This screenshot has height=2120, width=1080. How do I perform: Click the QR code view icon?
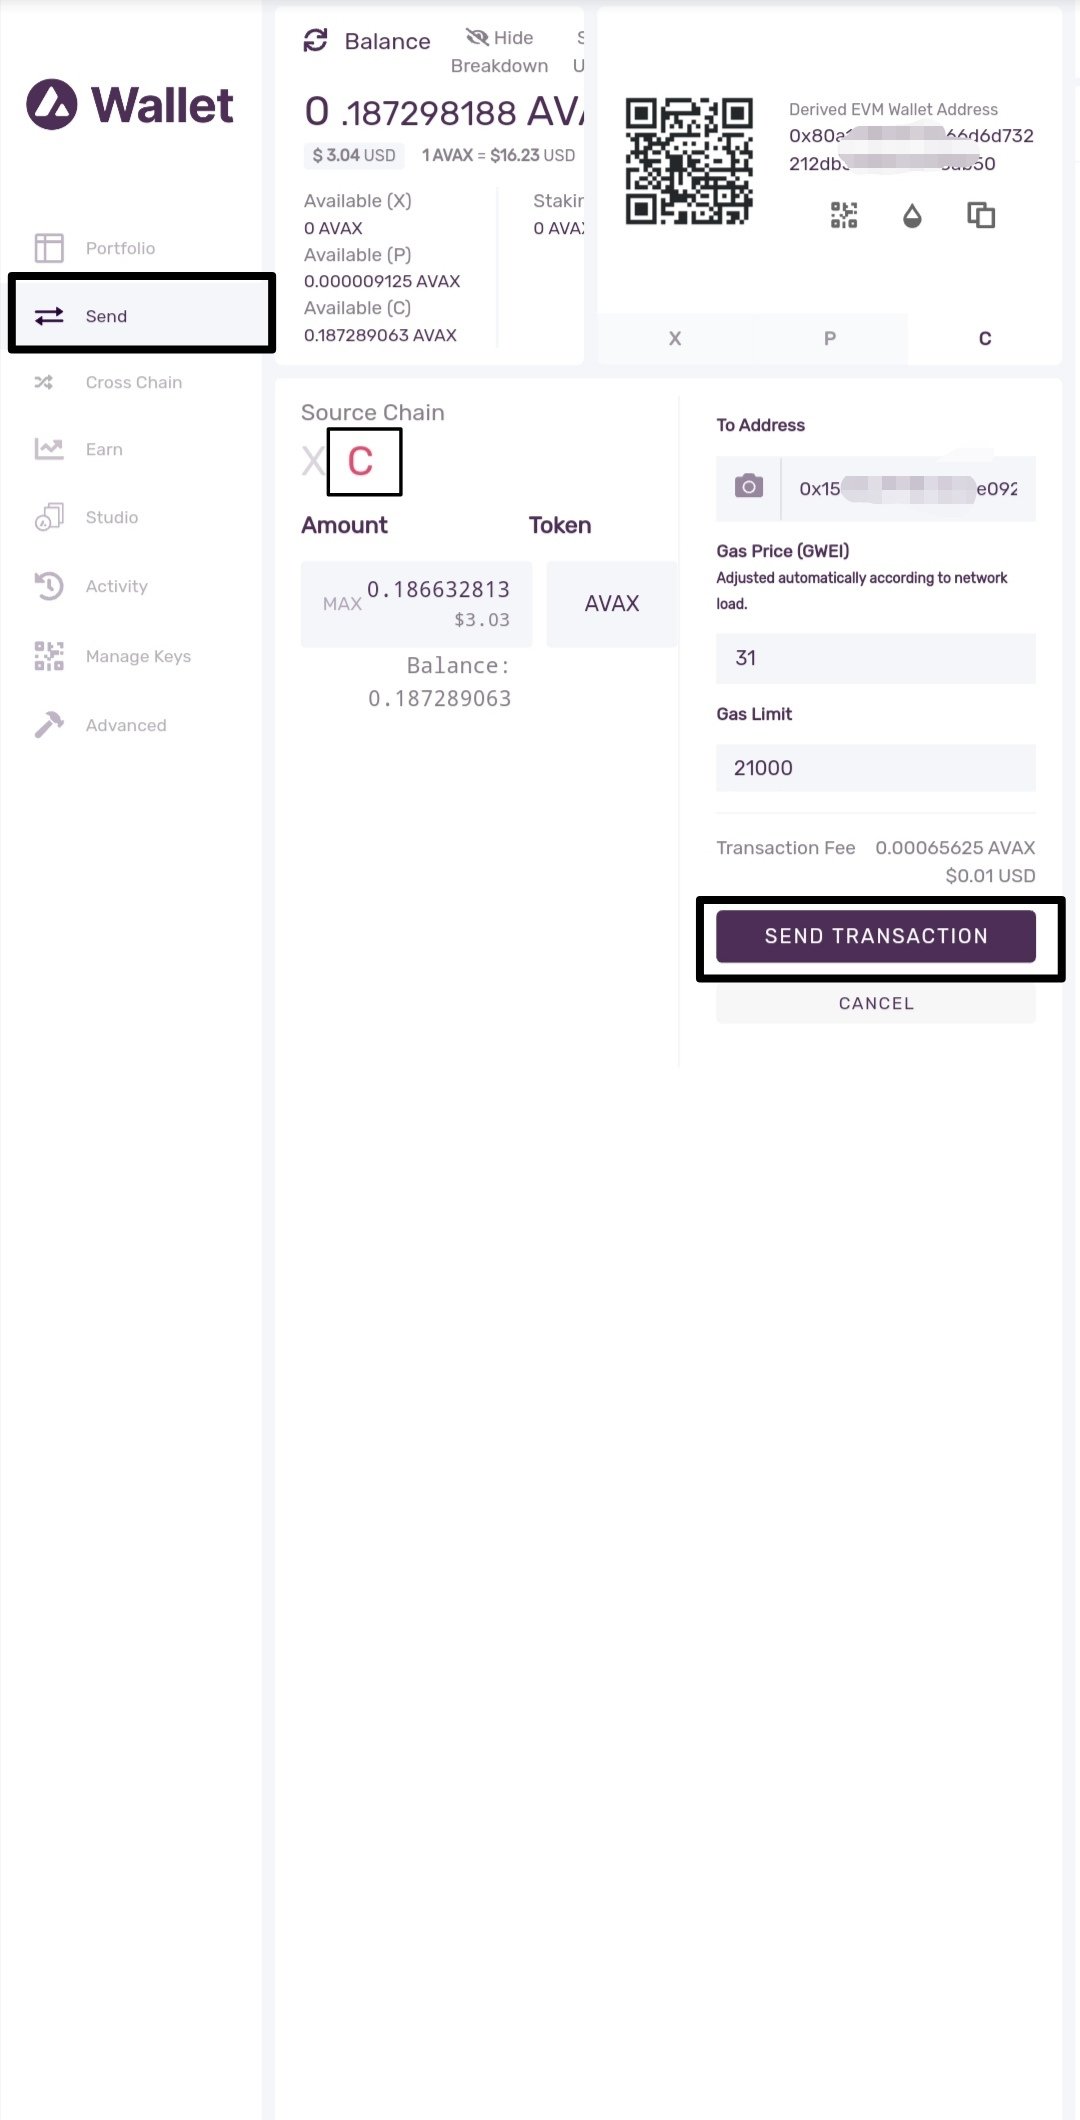pos(844,215)
